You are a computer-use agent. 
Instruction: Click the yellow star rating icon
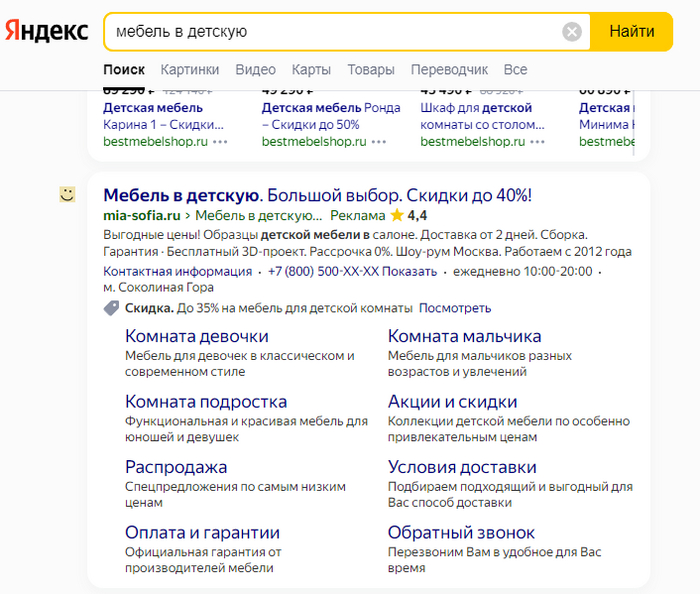click(x=397, y=215)
